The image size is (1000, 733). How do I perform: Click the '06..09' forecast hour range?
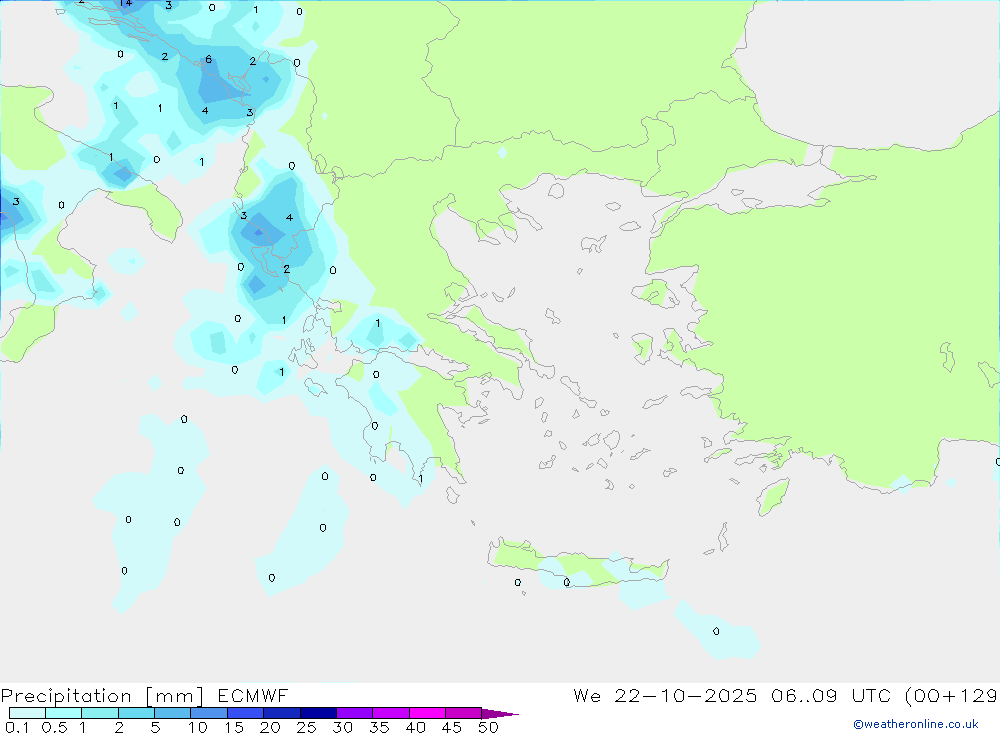coord(804,695)
